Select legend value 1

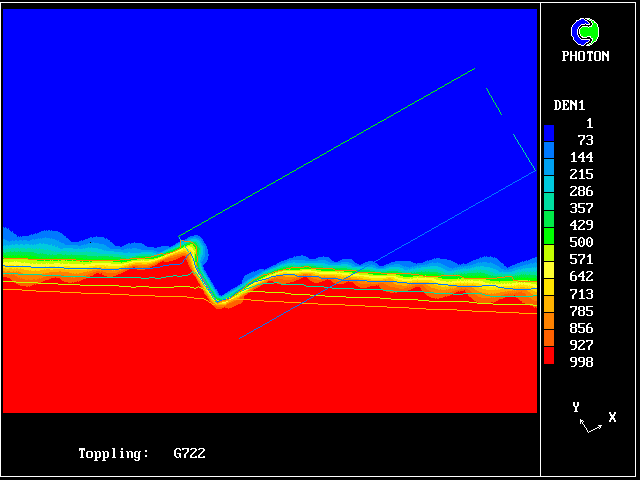(589, 123)
